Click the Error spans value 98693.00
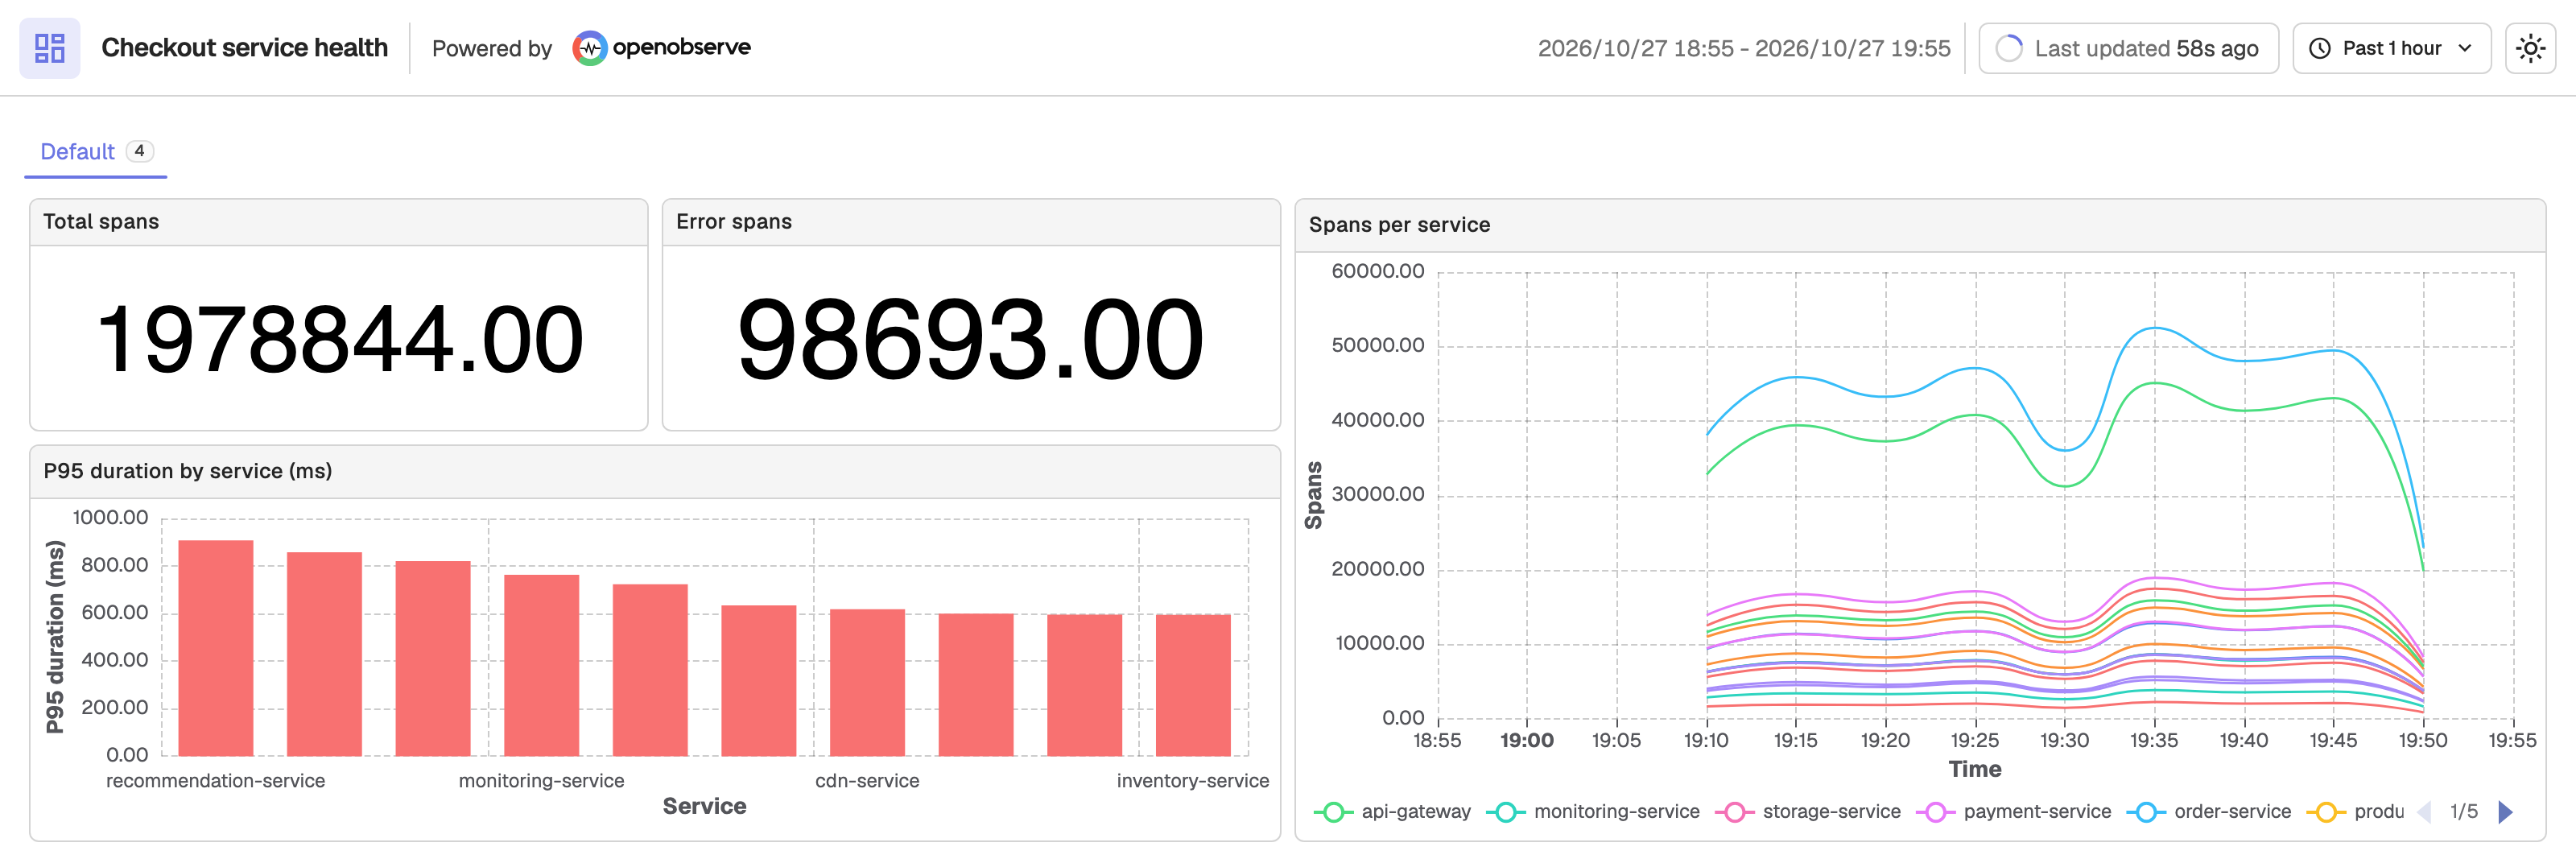This screenshot has width=2576, height=863. (970, 340)
